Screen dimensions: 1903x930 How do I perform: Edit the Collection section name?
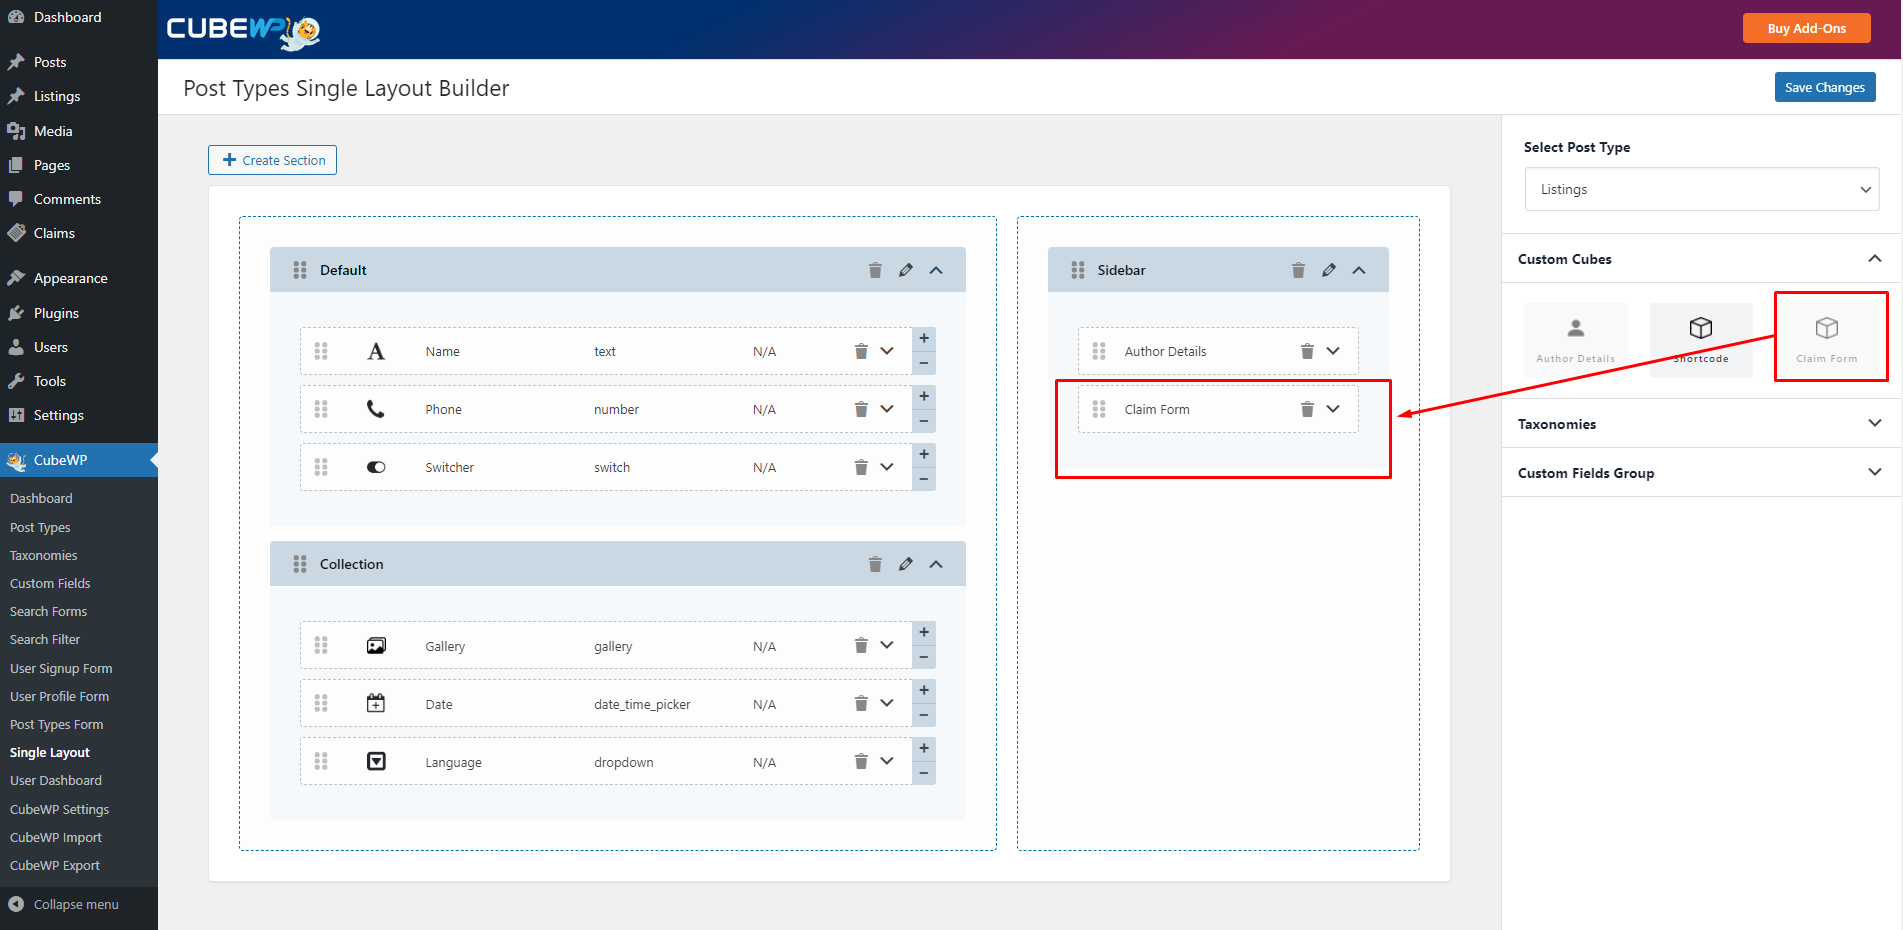pos(906,564)
